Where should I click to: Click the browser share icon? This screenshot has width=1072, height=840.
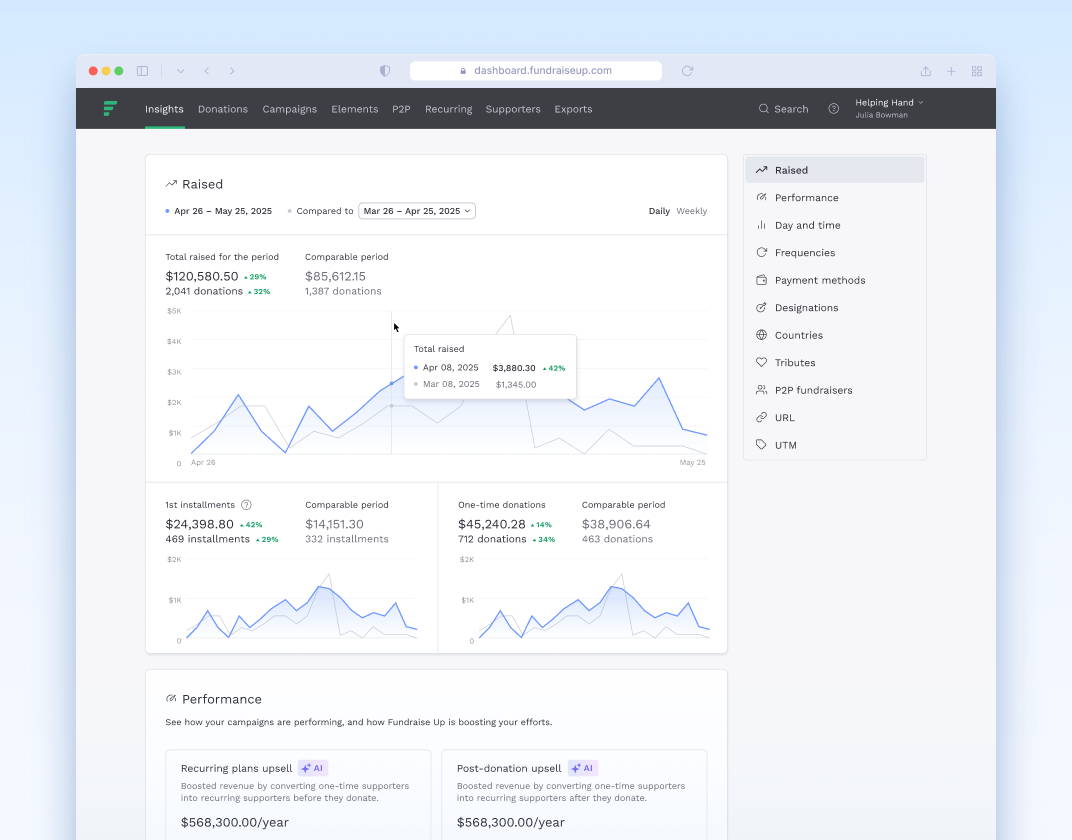pyautogui.click(x=925, y=71)
